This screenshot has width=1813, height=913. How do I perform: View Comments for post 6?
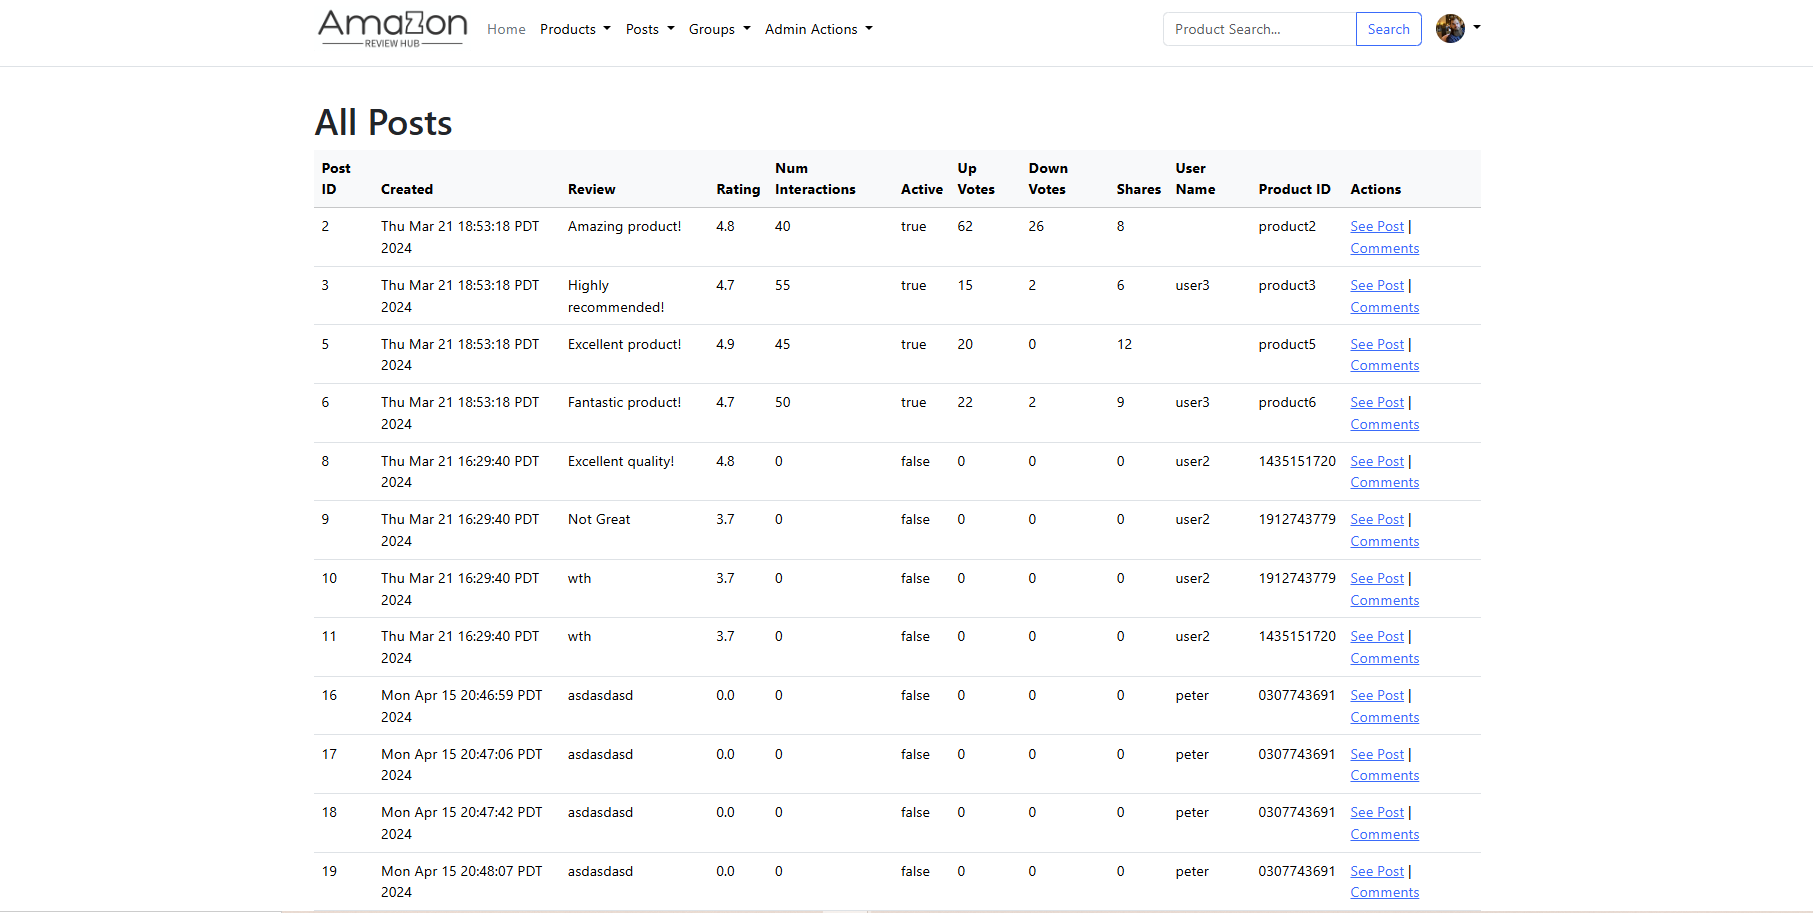click(x=1385, y=424)
